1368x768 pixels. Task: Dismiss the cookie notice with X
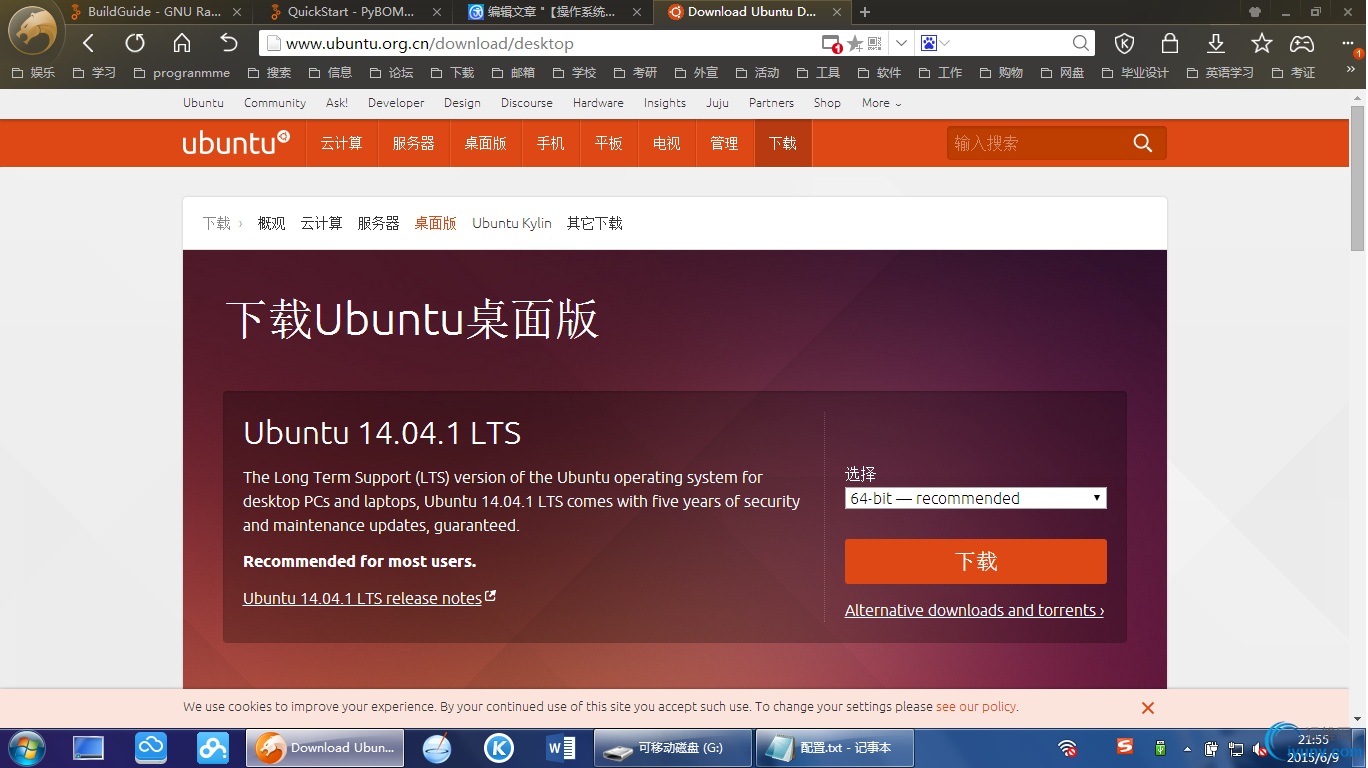1148,708
